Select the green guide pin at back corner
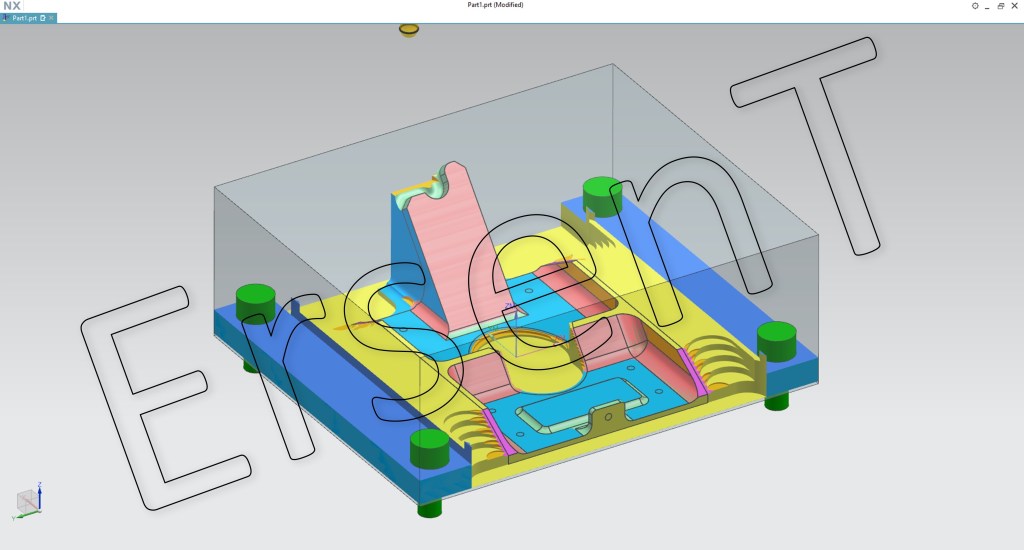This screenshot has width=1024, height=550. (601, 195)
